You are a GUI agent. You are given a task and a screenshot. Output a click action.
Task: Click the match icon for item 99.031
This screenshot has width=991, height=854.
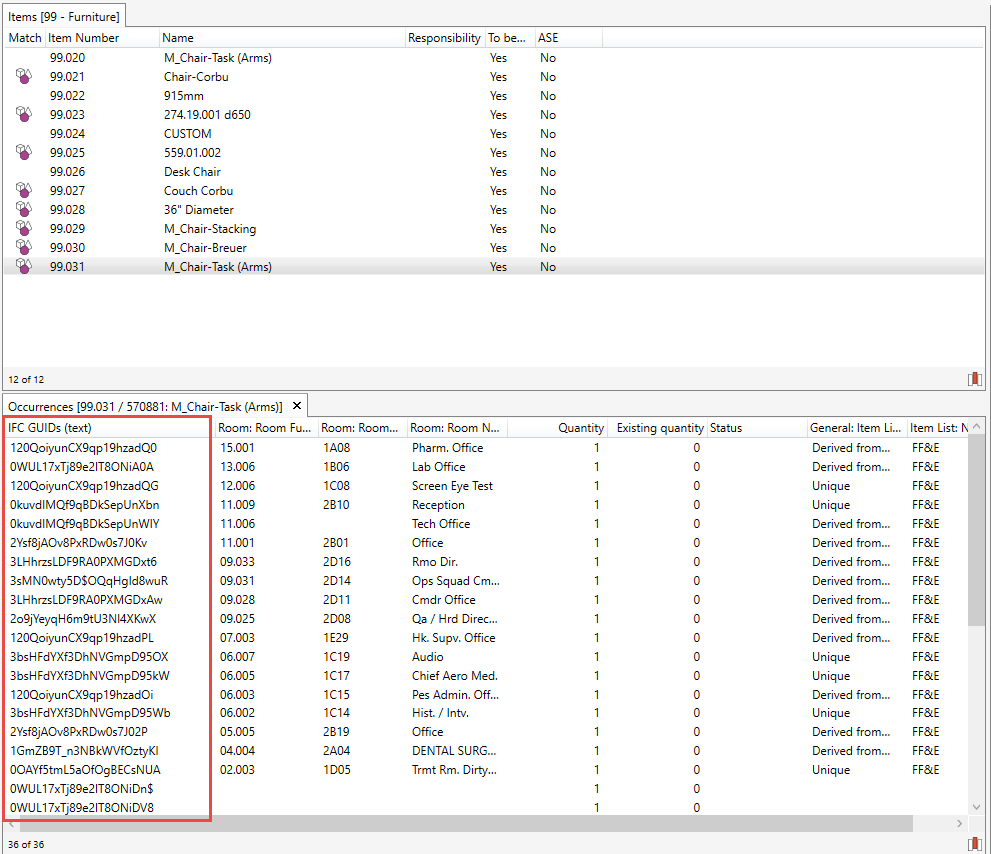point(24,266)
